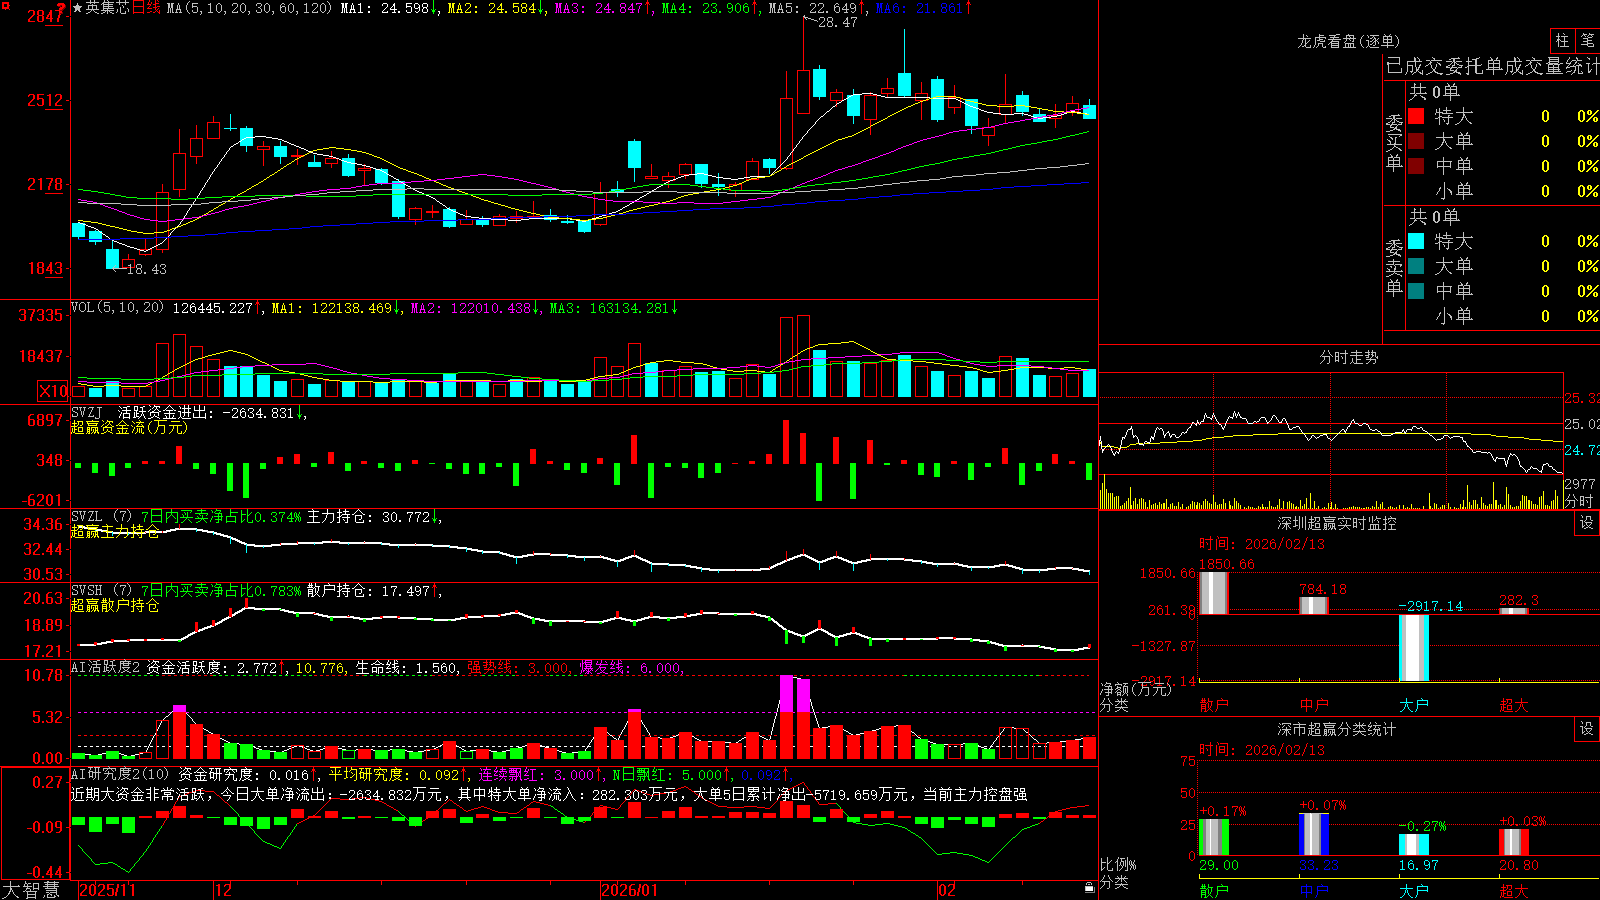Click the teal 大单 sell order swatch
1600x900 pixels.
tap(1416, 266)
